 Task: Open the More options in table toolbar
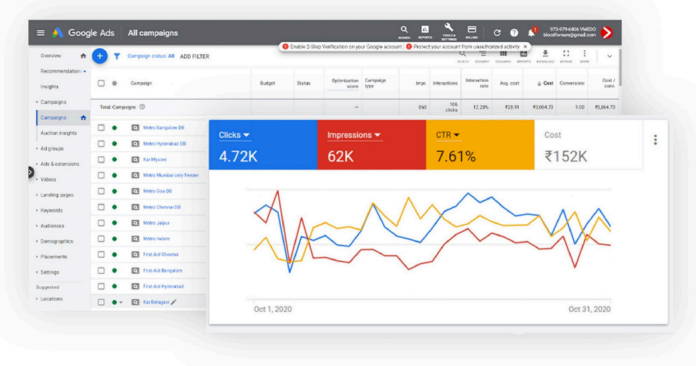point(585,56)
